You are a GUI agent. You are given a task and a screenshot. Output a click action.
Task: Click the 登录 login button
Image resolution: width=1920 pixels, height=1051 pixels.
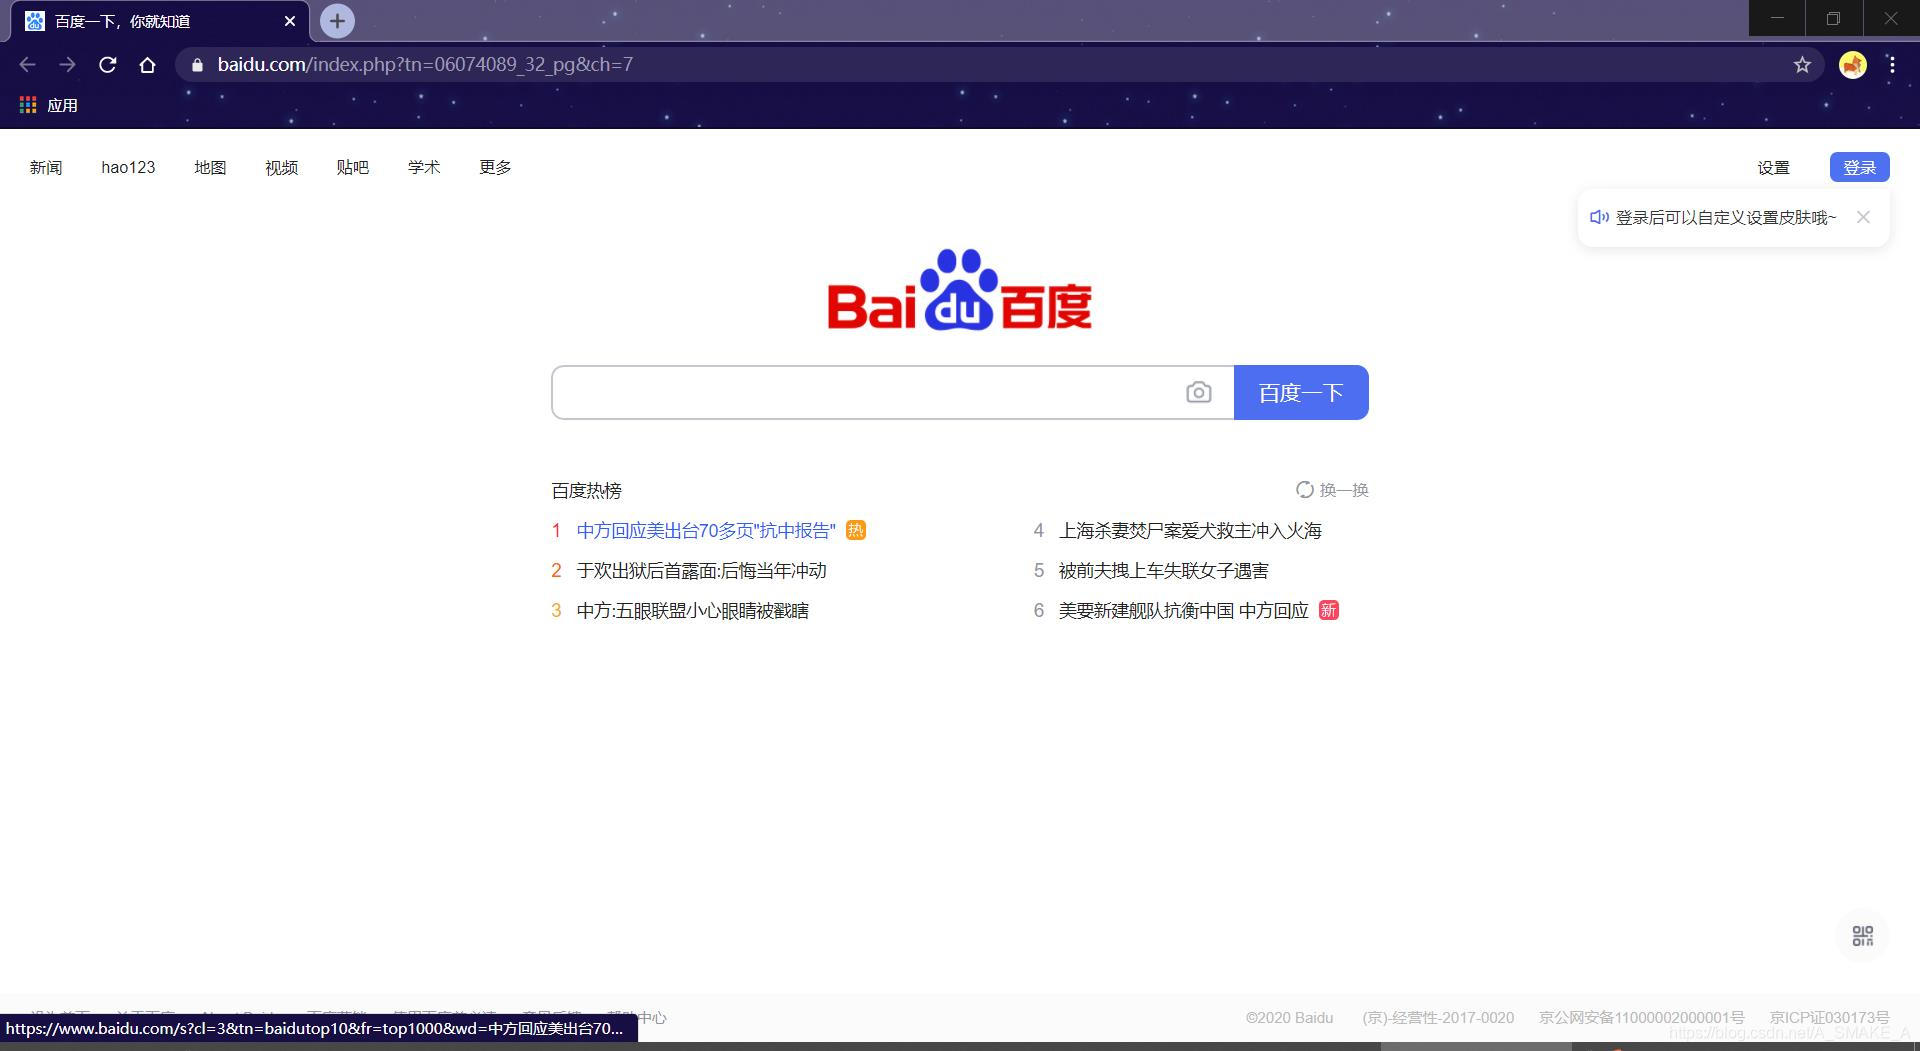[1859, 167]
